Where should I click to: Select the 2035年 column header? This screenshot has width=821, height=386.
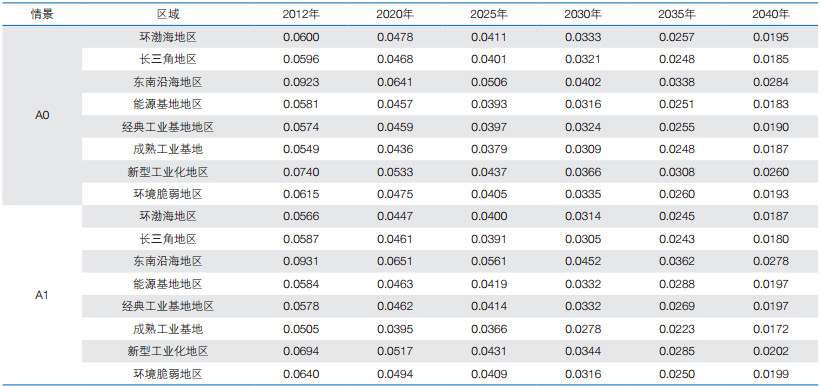pyautogui.click(x=677, y=15)
